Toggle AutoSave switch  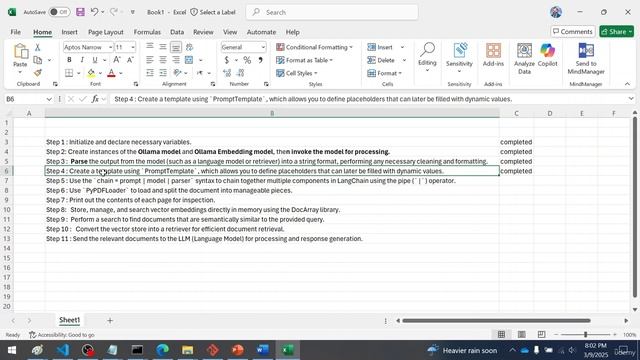tap(59, 12)
